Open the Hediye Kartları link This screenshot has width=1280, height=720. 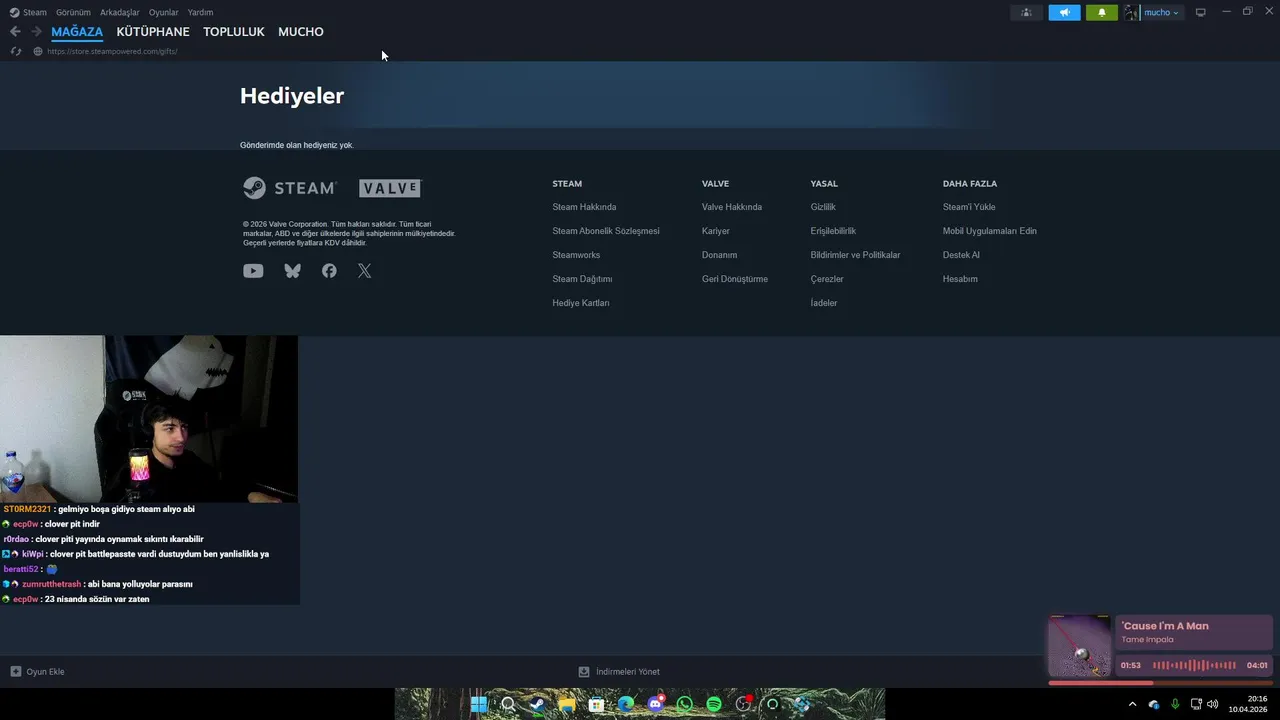pos(581,303)
